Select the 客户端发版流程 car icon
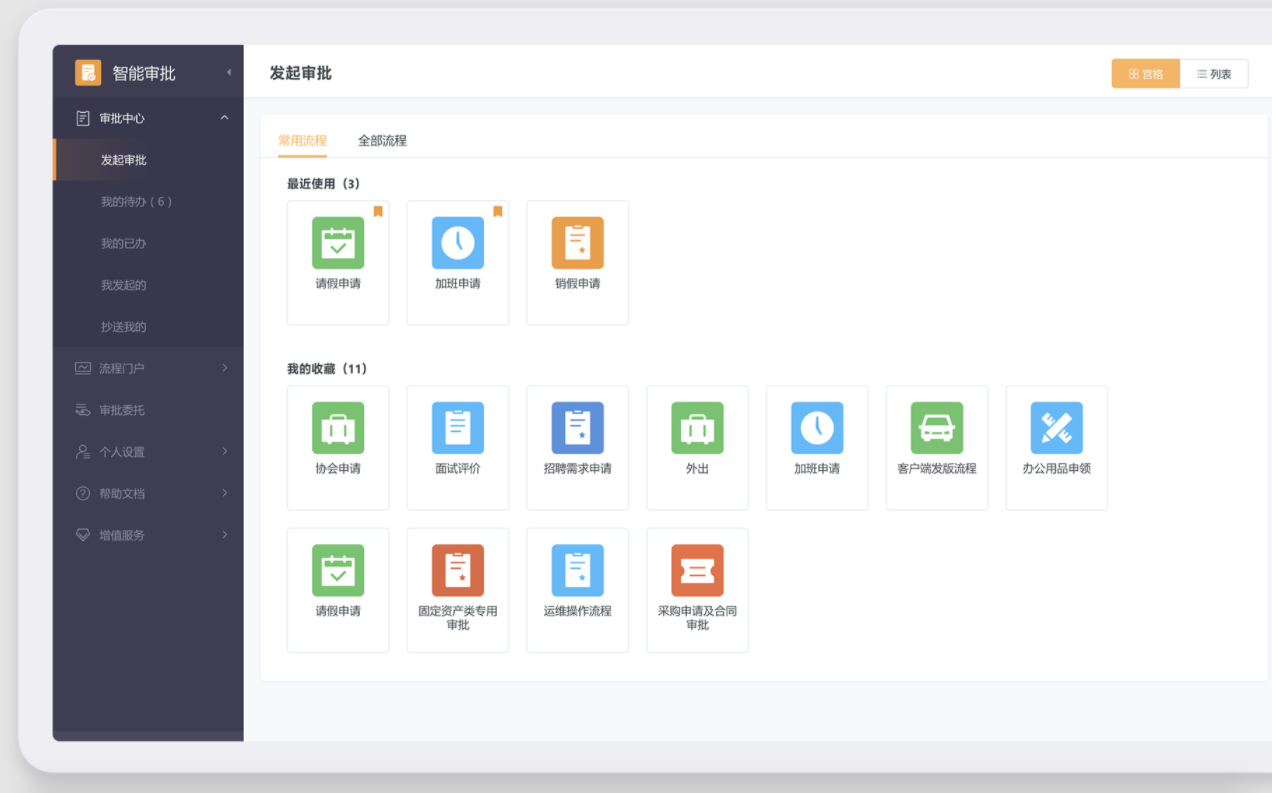The height and width of the screenshot is (793, 1272). coord(937,427)
